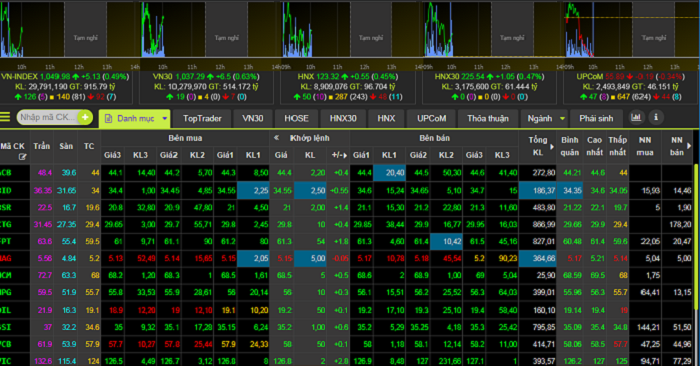Toggle the +/- change column arrow
Viewport: 700px width, 366px height.
coord(345,155)
